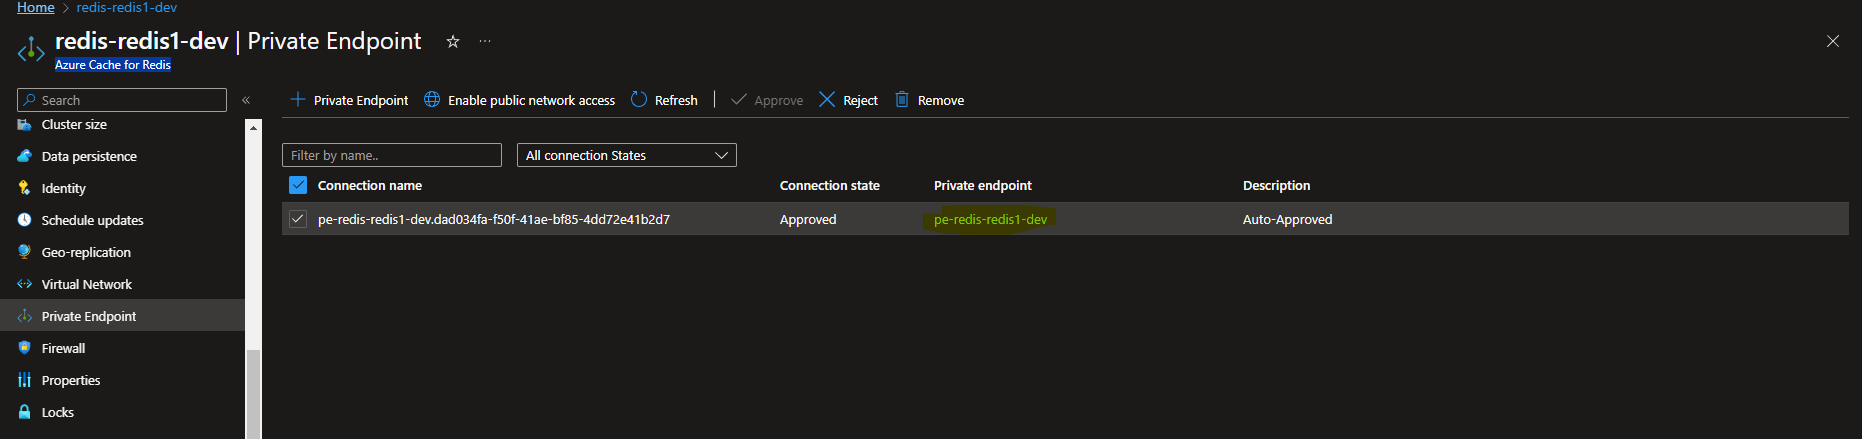Click the Description column header
Image resolution: width=1862 pixels, height=439 pixels.
(x=1276, y=185)
